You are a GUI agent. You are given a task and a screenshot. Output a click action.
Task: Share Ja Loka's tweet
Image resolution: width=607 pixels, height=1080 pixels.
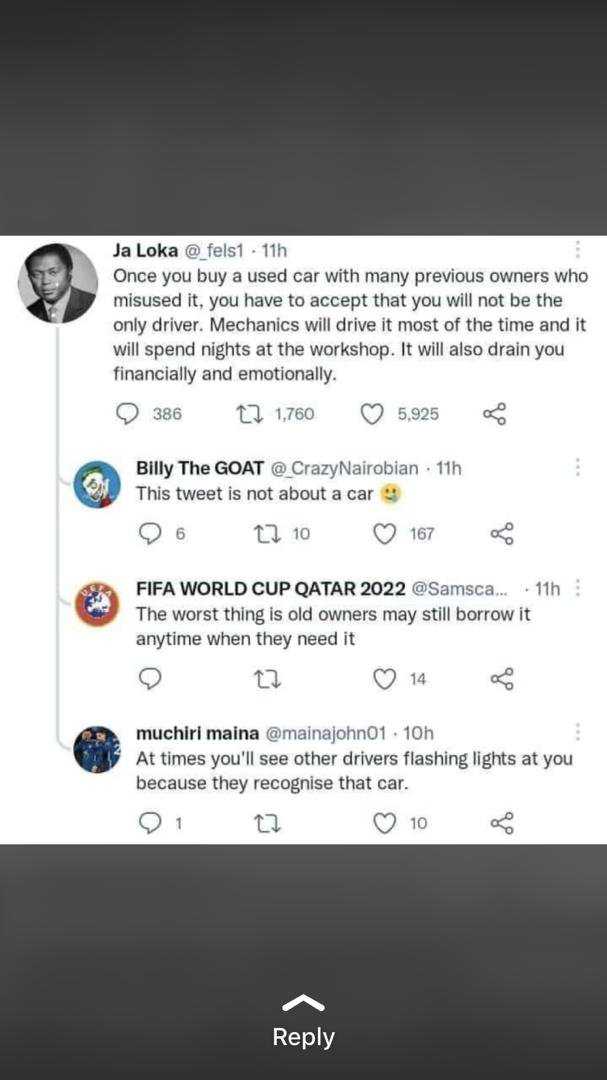pos(495,414)
